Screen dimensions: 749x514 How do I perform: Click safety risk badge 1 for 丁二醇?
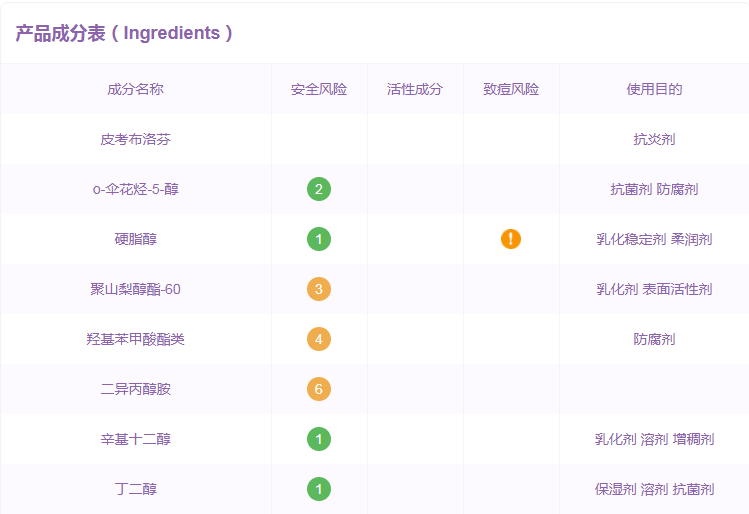[319, 489]
